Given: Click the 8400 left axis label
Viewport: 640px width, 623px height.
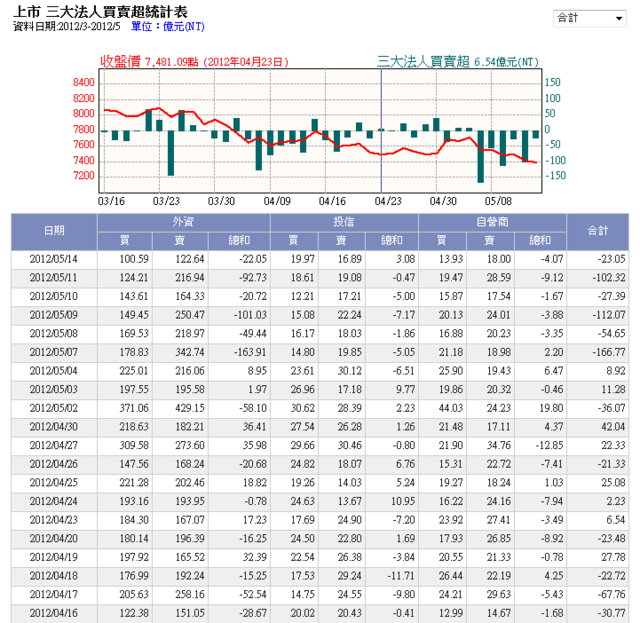Looking at the screenshot, I should pos(84,82).
